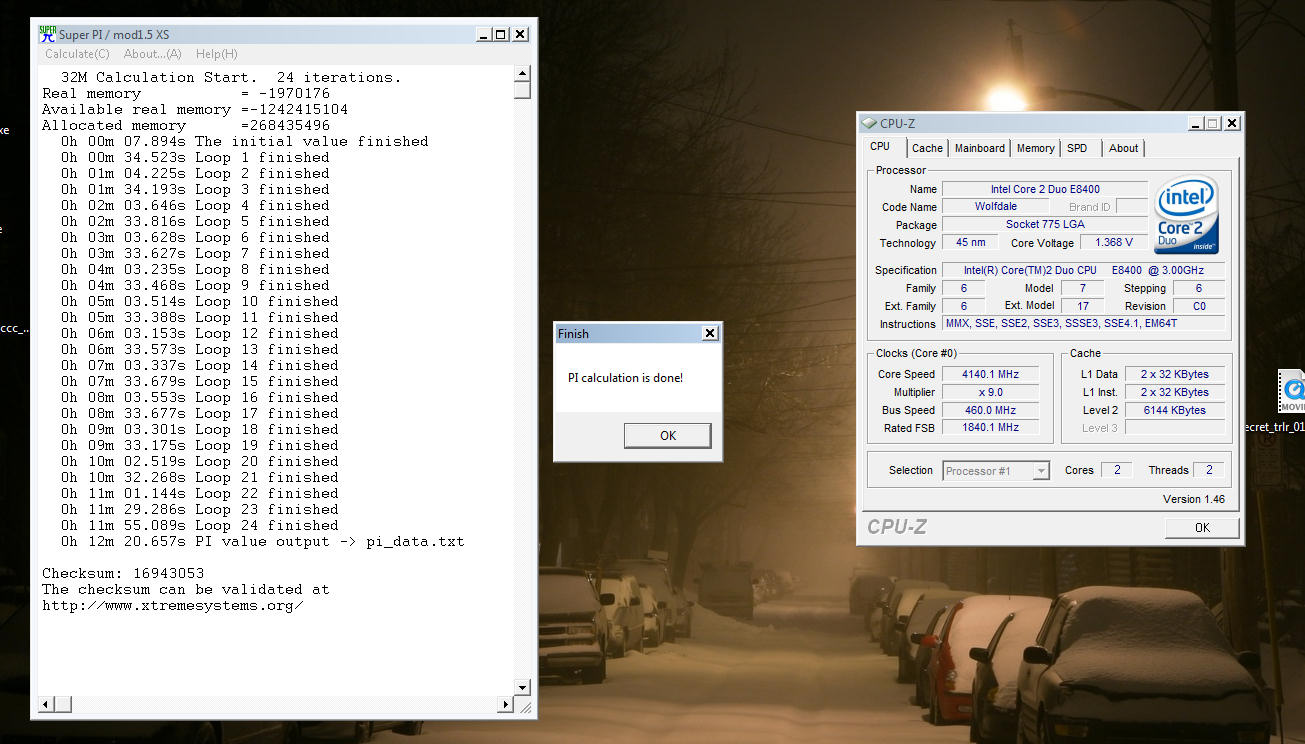
Task: Click the Super PI app icon in title bar
Action: pyautogui.click(x=48, y=33)
